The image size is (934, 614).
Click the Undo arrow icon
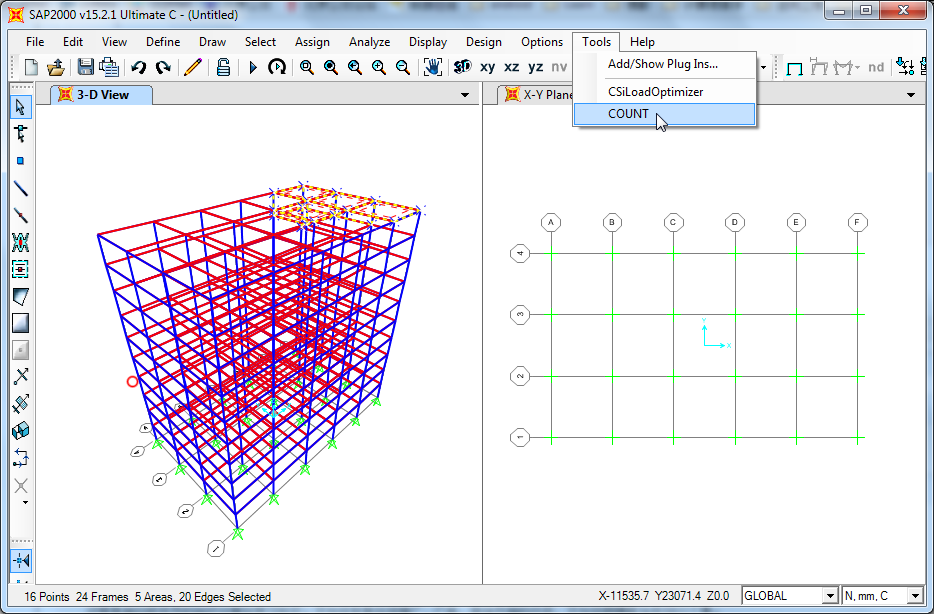click(138, 67)
